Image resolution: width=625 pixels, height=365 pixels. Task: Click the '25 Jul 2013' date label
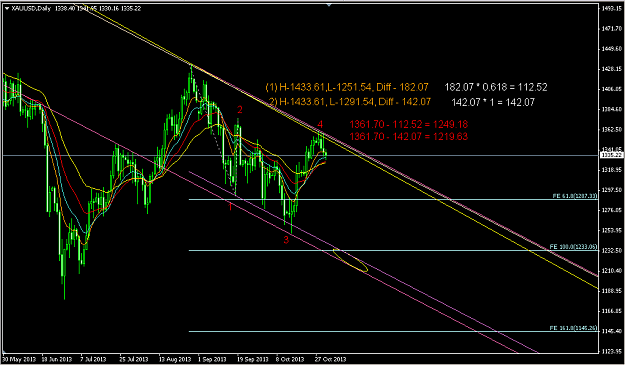coord(134,359)
